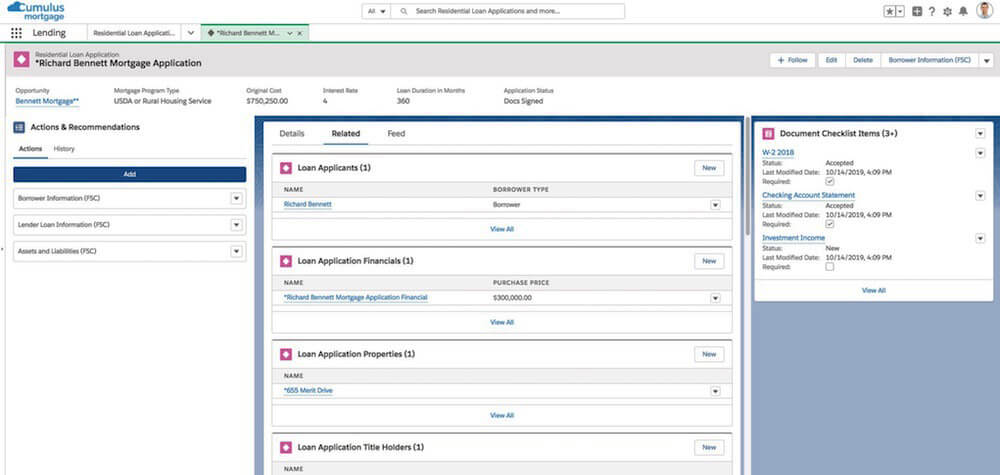Expand Assets and Liabilities (FSC) dropdown
This screenshot has height=475, width=1000.
236,251
